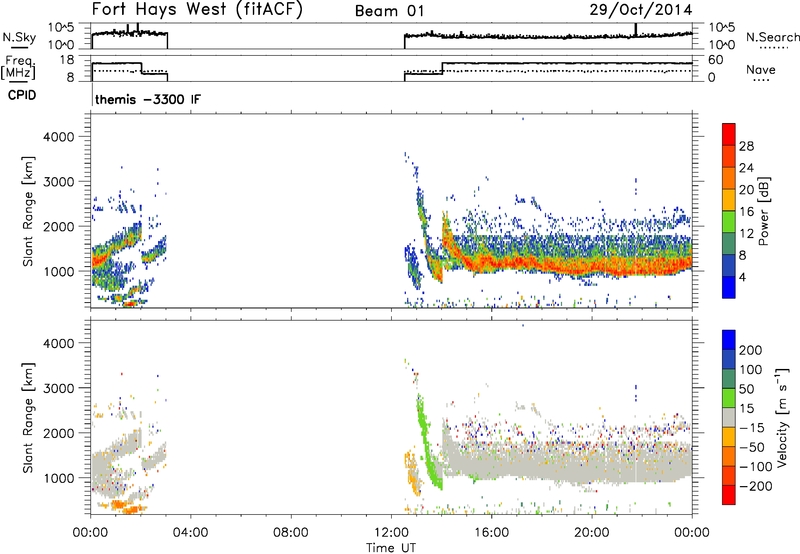The width and height of the screenshot is (800, 554).
Task: Click the light green band of the Velocity color bar
Action: point(729,398)
